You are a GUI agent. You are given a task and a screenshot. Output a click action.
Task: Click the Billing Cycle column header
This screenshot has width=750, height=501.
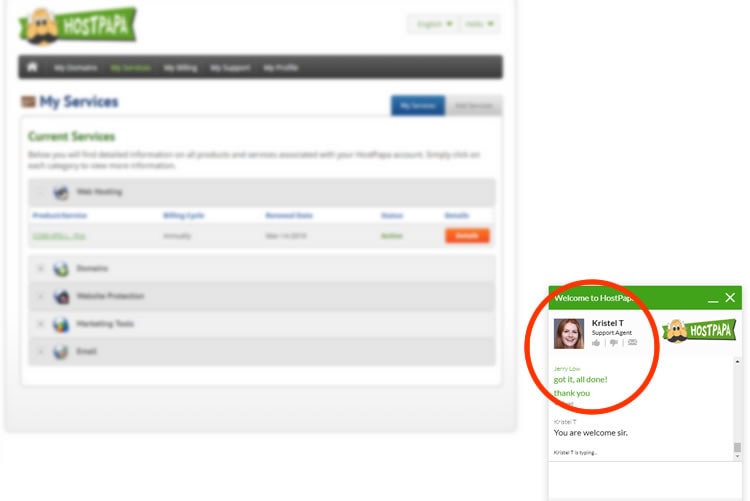pyautogui.click(x=184, y=215)
